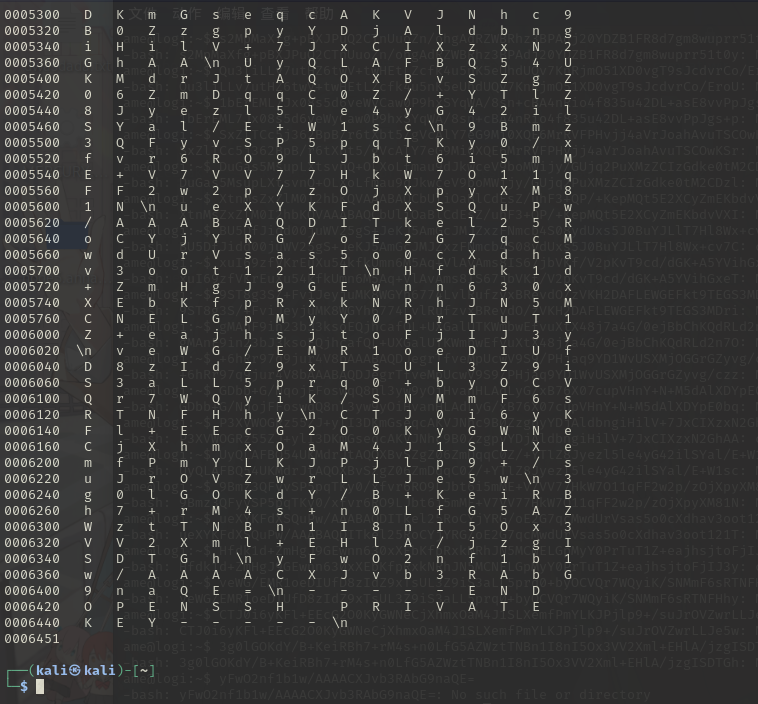Image resolution: width=758 pixels, height=704 pixels.
Task: Click the offset 0005640
Action: pos(32,239)
